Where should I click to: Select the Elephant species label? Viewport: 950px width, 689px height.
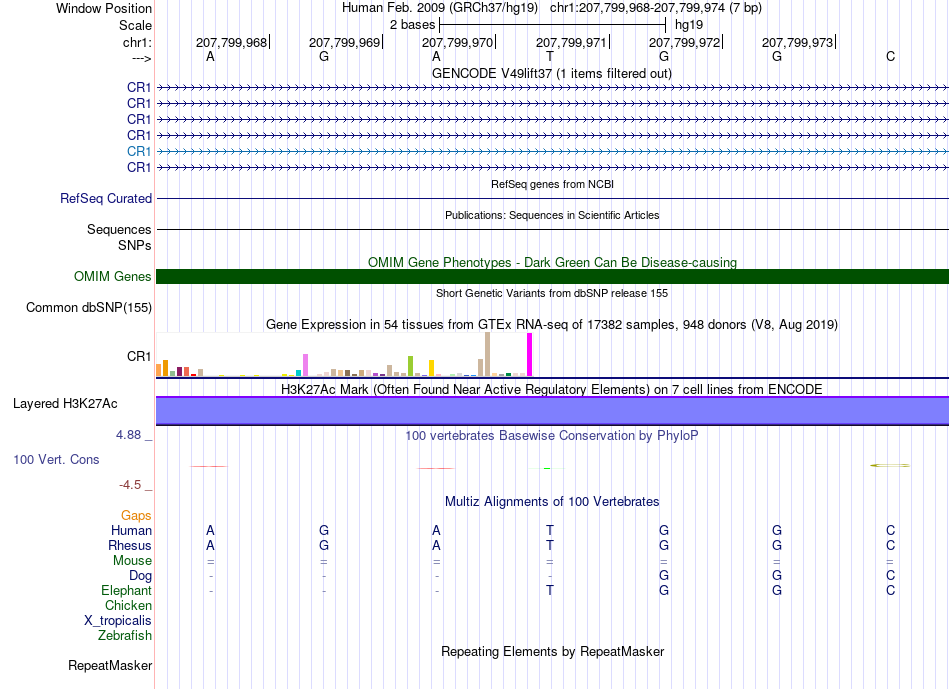pos(127,590)
